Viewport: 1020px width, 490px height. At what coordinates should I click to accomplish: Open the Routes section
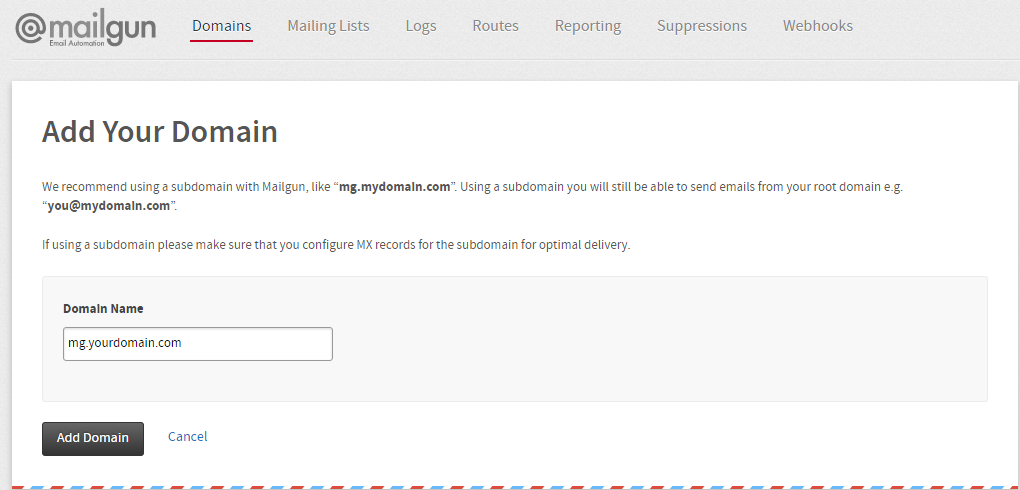coord(495,26)
